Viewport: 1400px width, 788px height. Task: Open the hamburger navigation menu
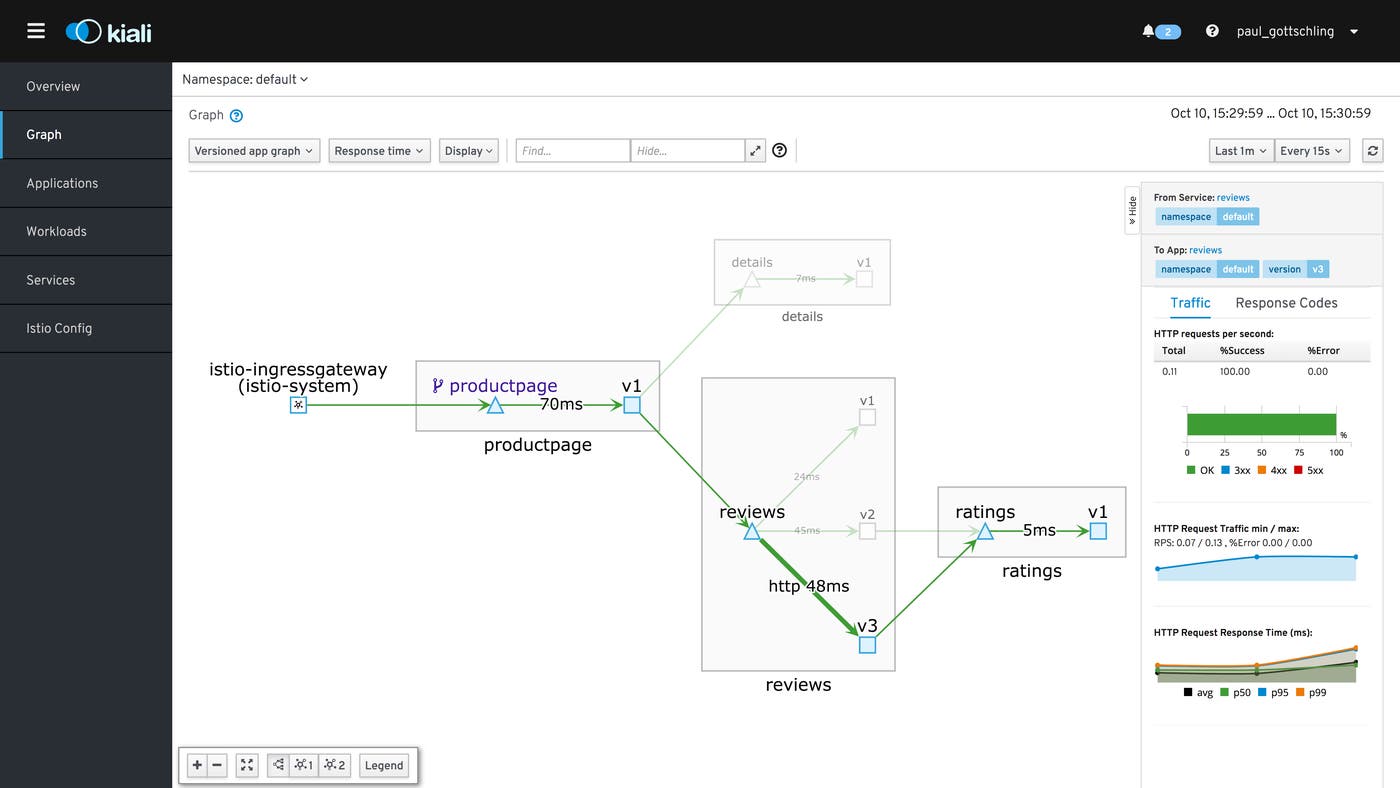(x=36, y=31)
